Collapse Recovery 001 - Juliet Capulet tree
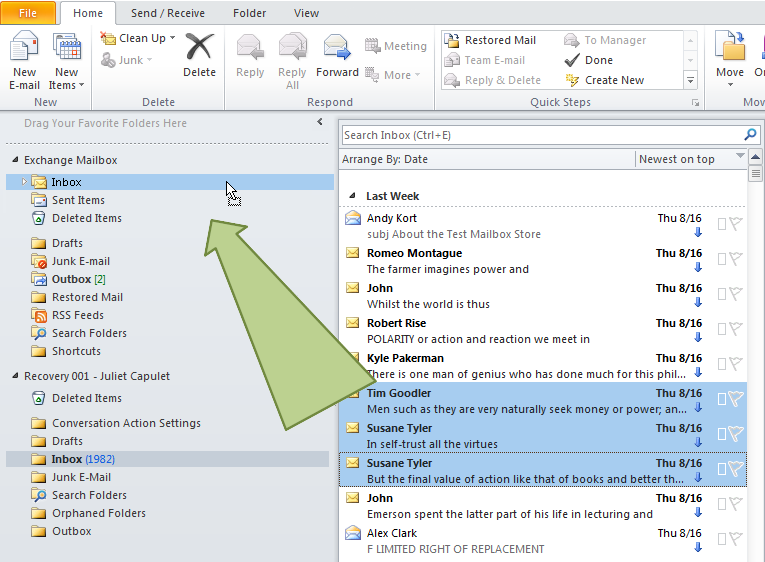Image resolution: width=765 pixels, height=562 pixels. click(15, 376)
